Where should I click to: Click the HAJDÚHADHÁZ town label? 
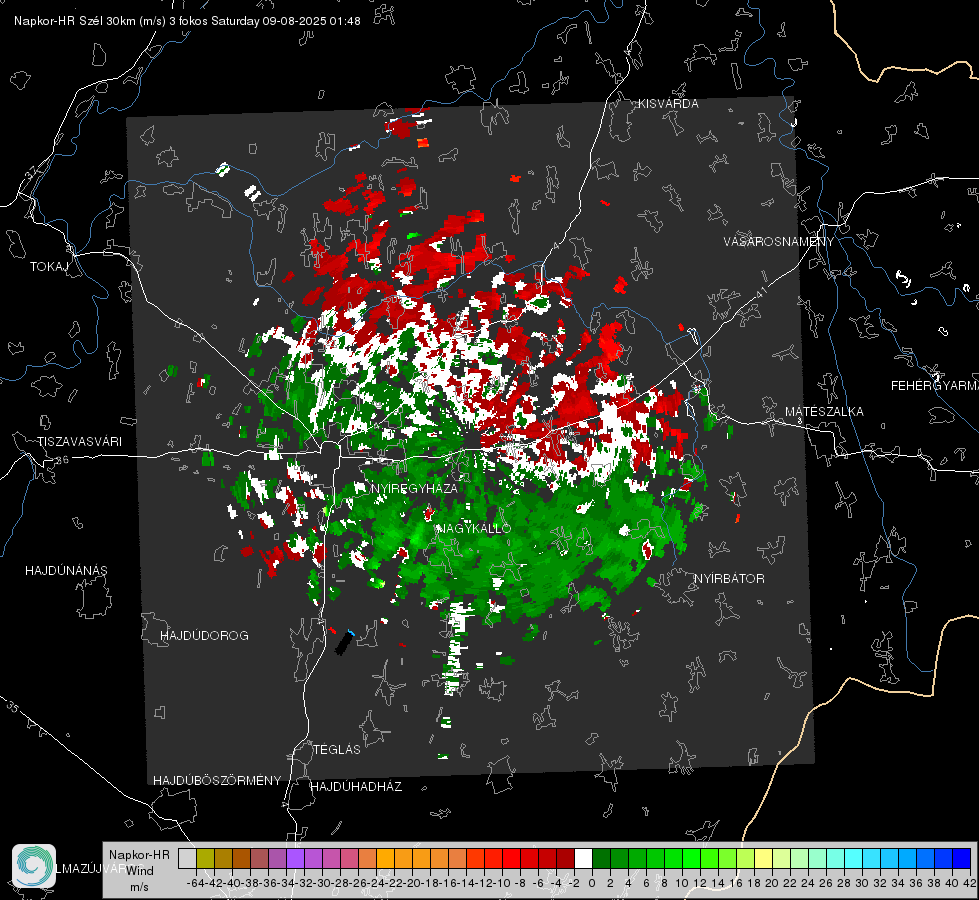tap(356, 787)
